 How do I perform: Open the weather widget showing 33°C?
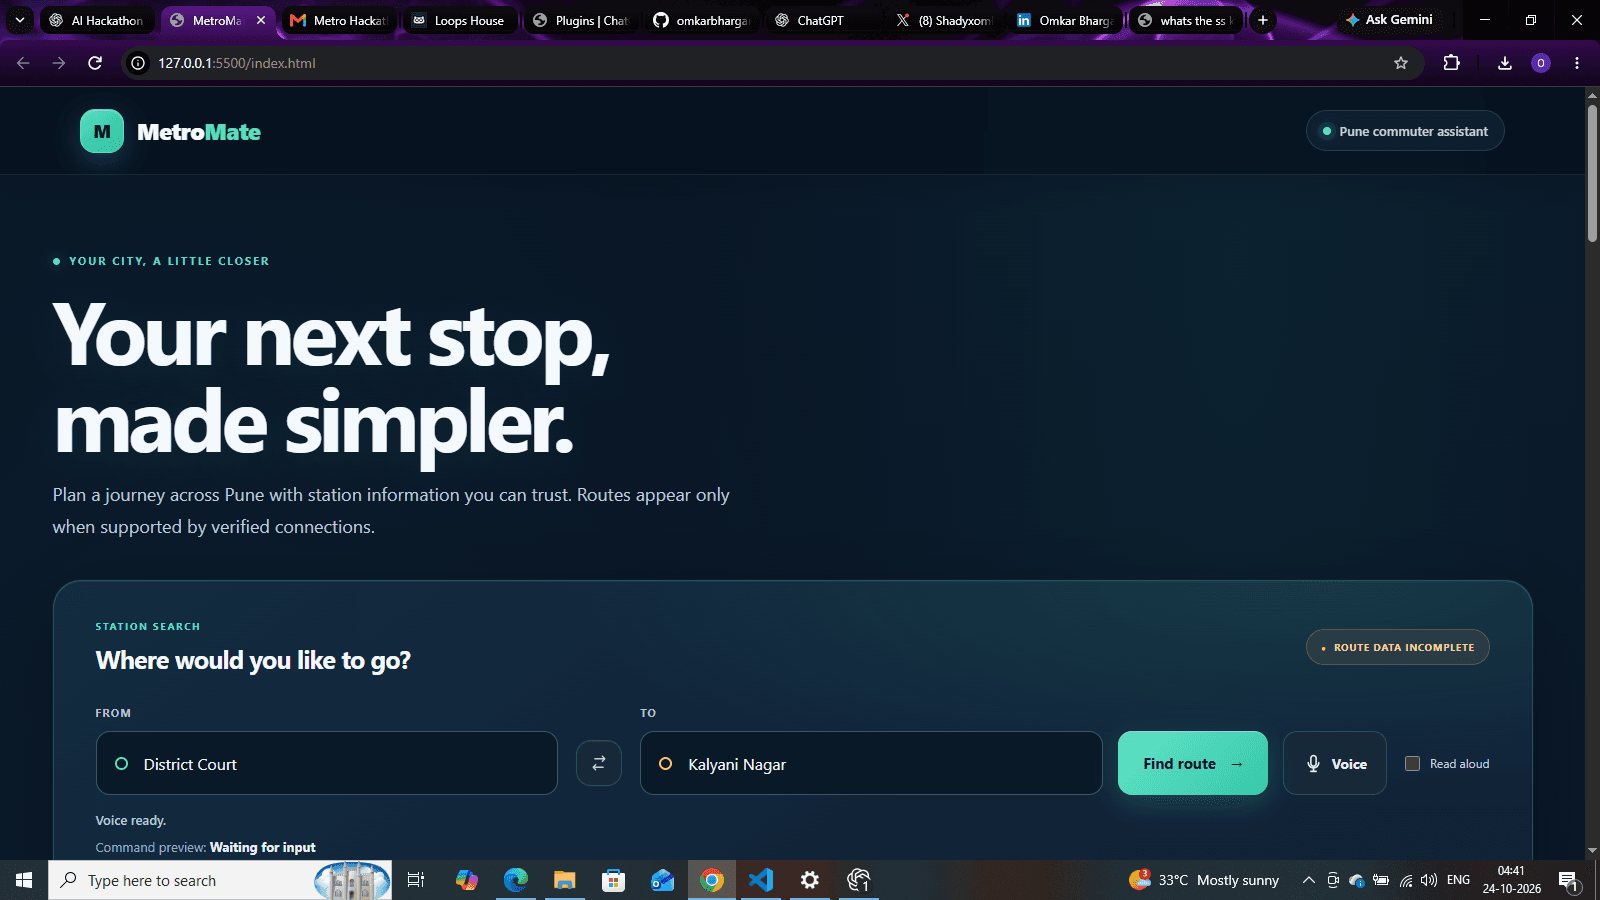(x=1204, y=880)
